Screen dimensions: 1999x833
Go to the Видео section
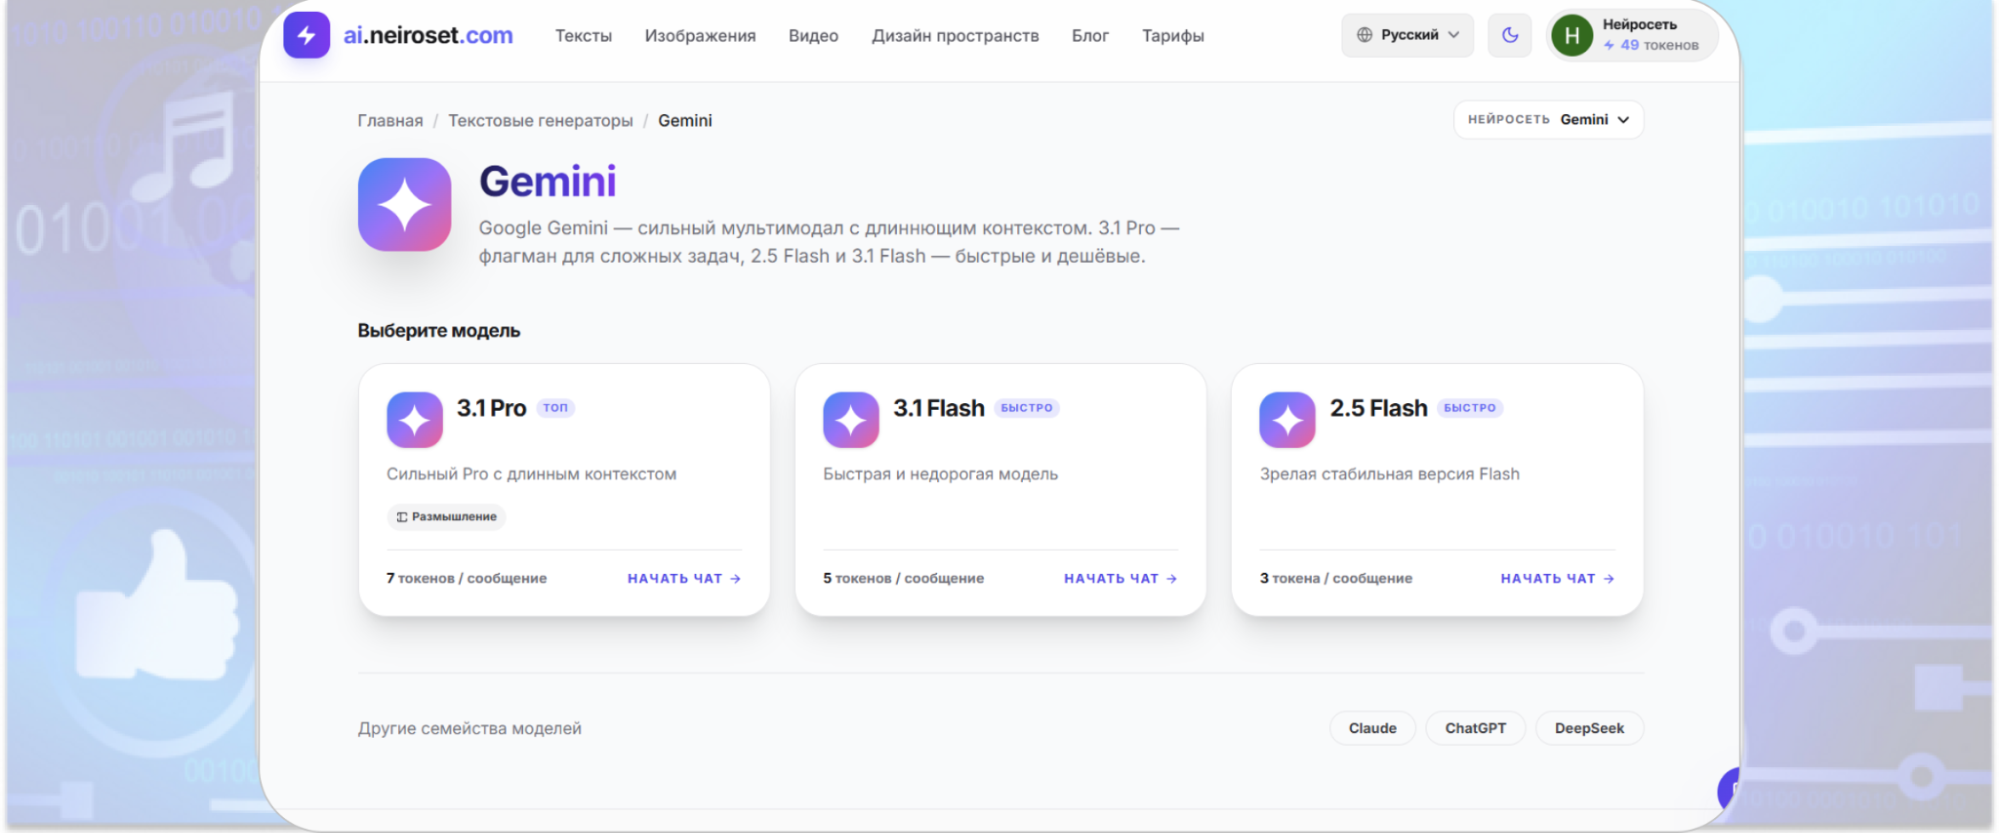[x=813, y=36]
